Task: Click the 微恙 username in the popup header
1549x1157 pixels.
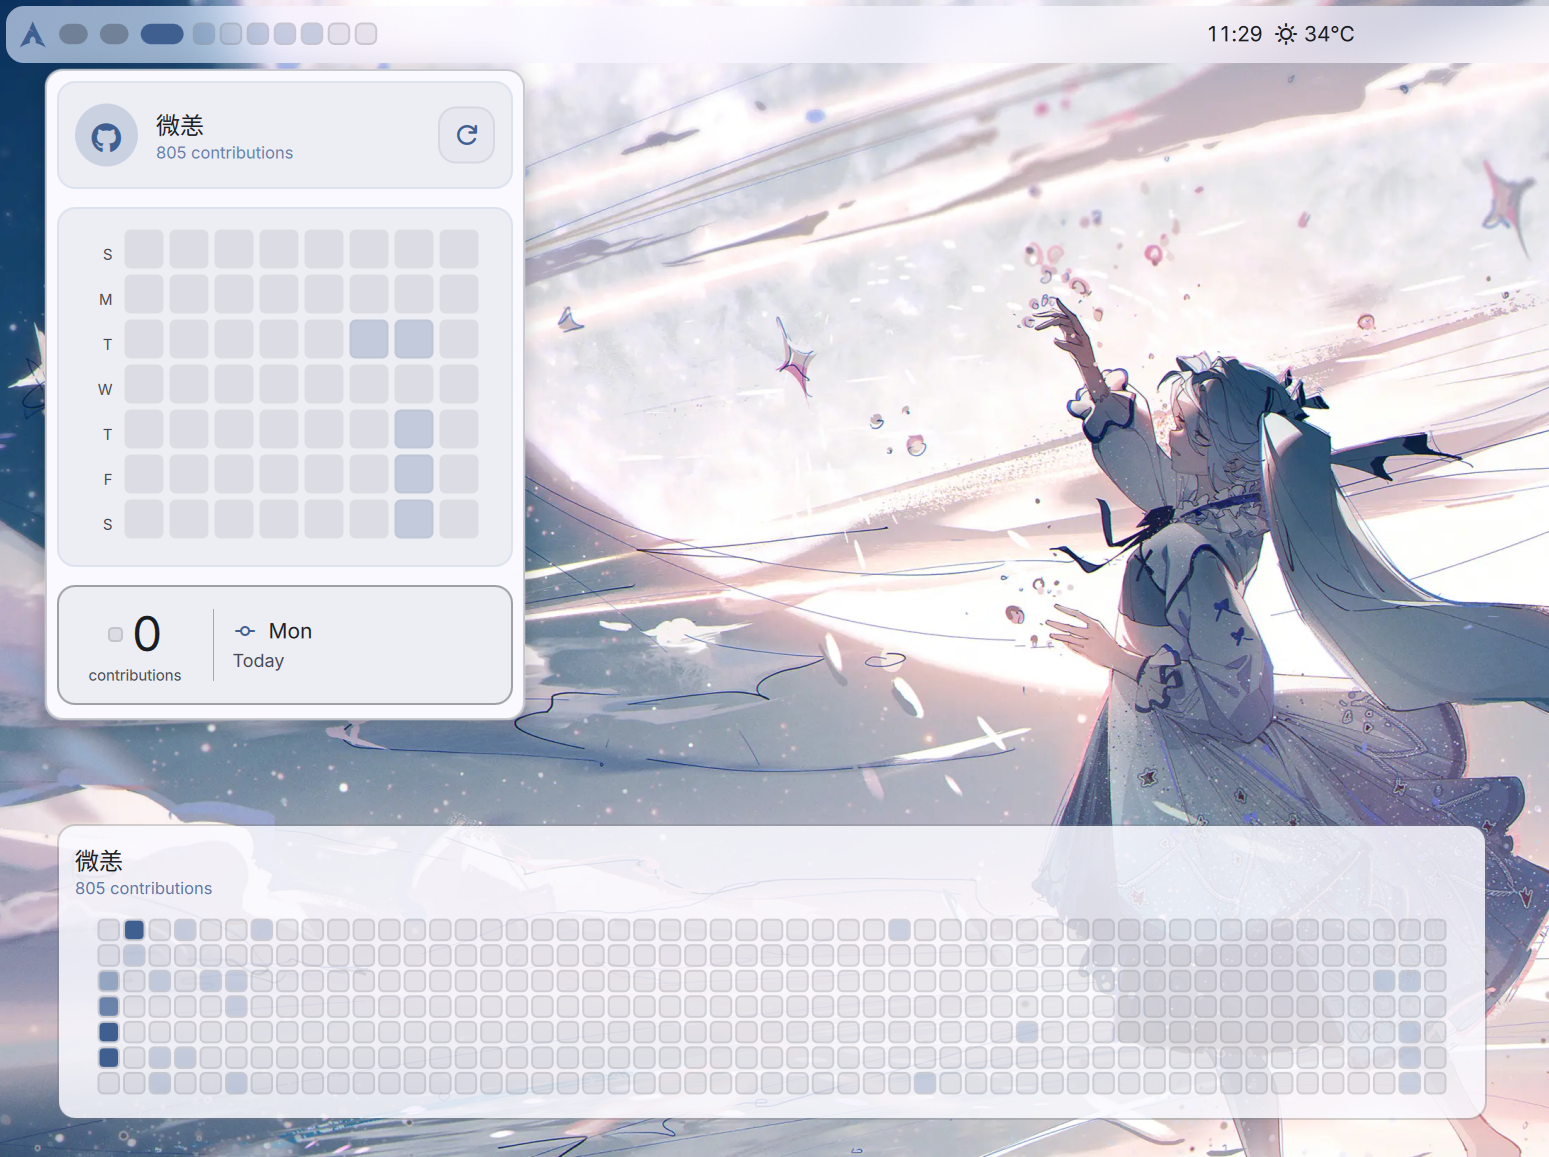Action: click(x=180, y=125)
